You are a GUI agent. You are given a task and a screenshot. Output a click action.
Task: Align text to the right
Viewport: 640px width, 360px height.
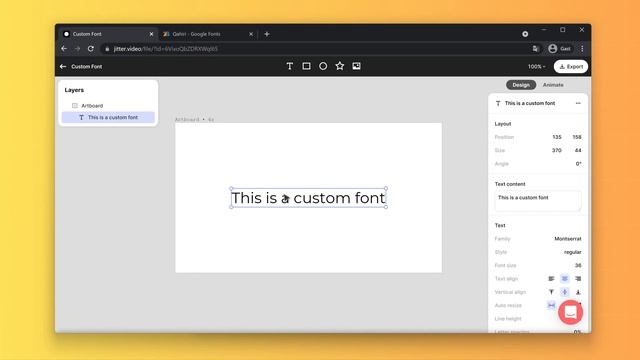point(578,279)
